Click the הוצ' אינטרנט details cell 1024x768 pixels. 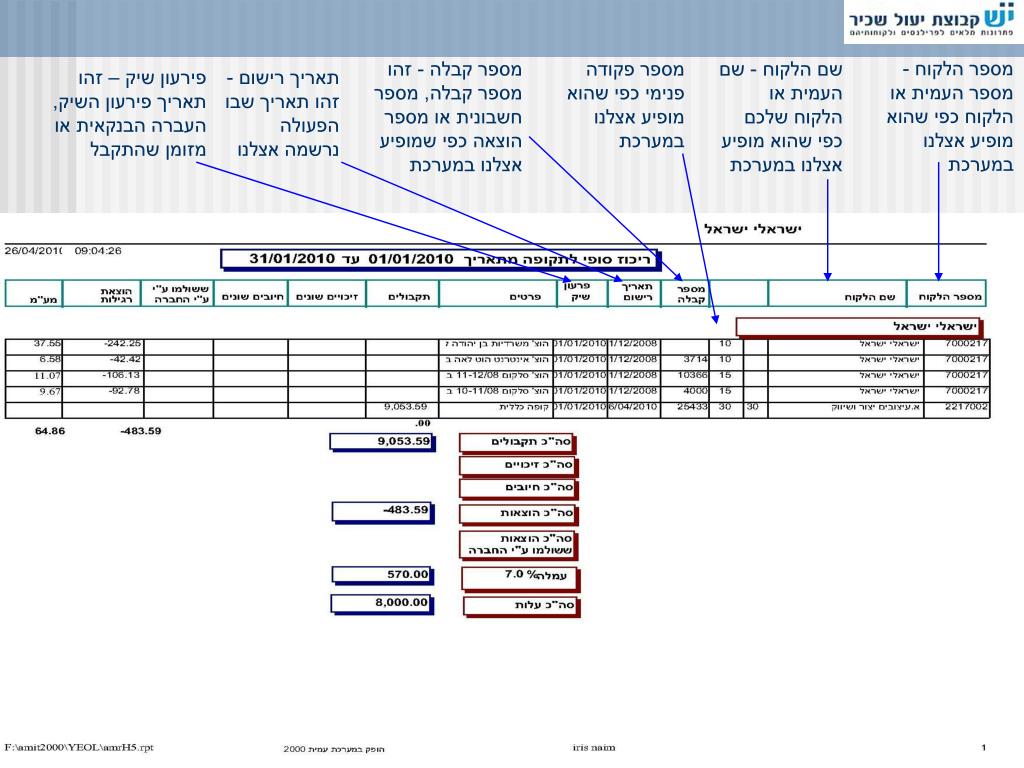point(496,360)
